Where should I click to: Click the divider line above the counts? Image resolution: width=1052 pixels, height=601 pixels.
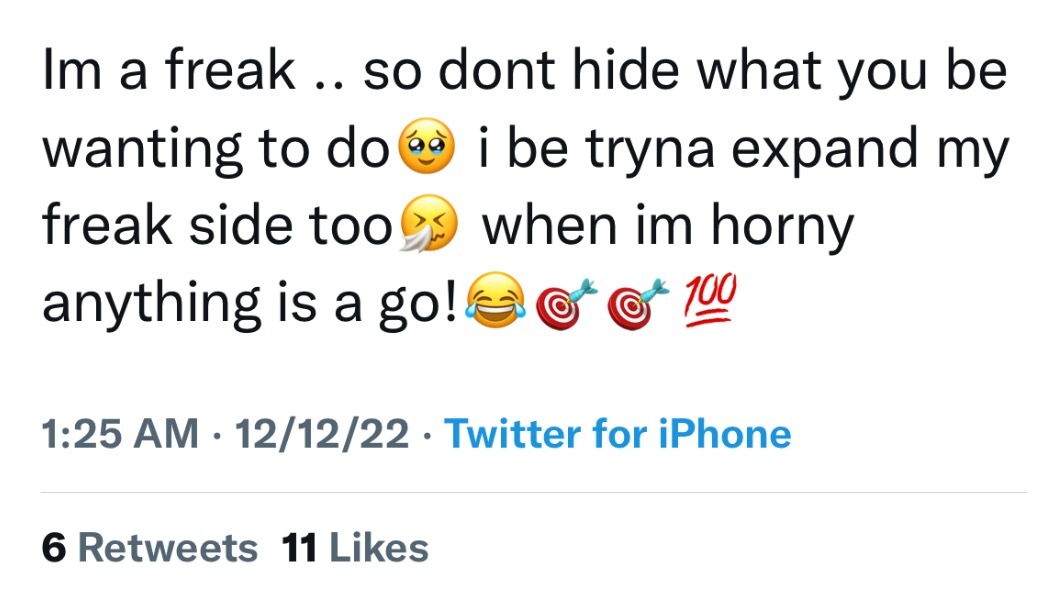pos(533,493)
